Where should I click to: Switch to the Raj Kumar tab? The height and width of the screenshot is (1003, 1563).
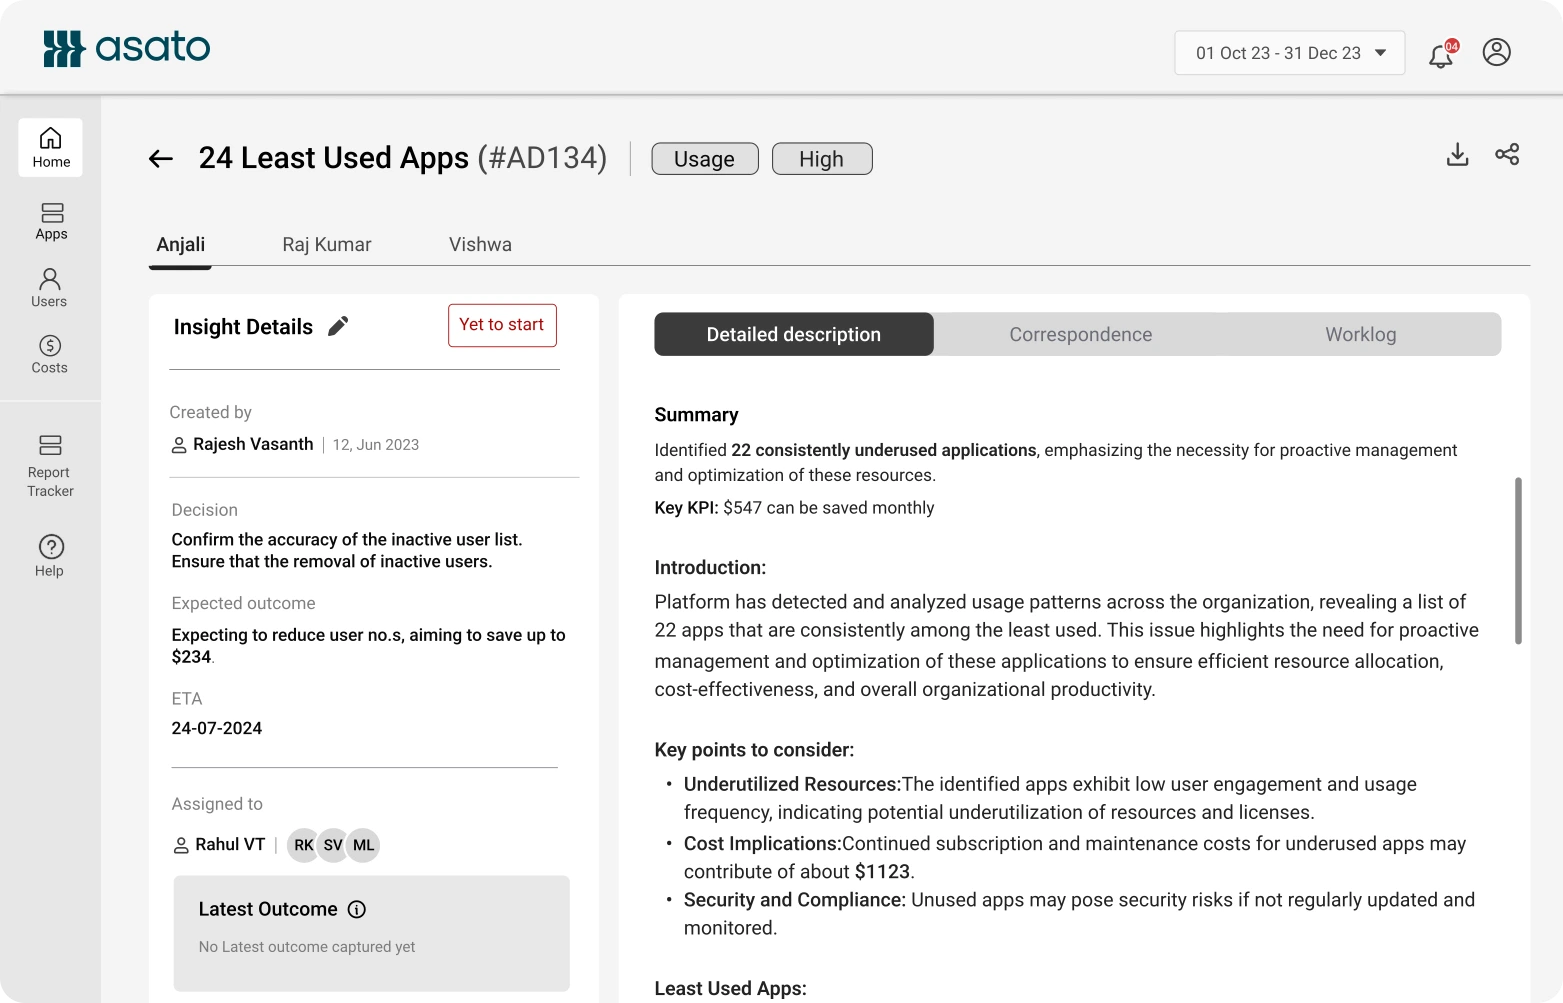point(327,245)
